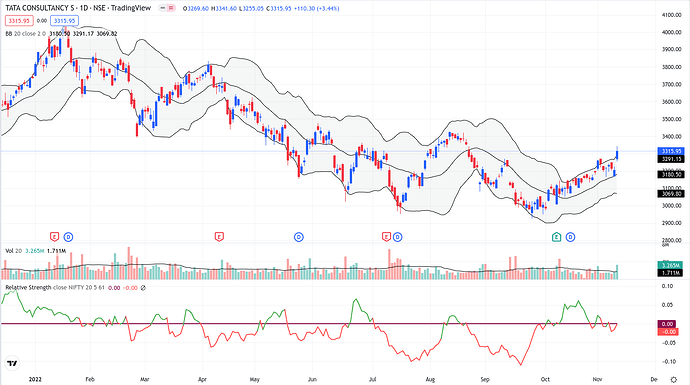Viewport: 690px width, 385px height.
Task: Click the 3500.00 price scale label
Action: [672, 119]
